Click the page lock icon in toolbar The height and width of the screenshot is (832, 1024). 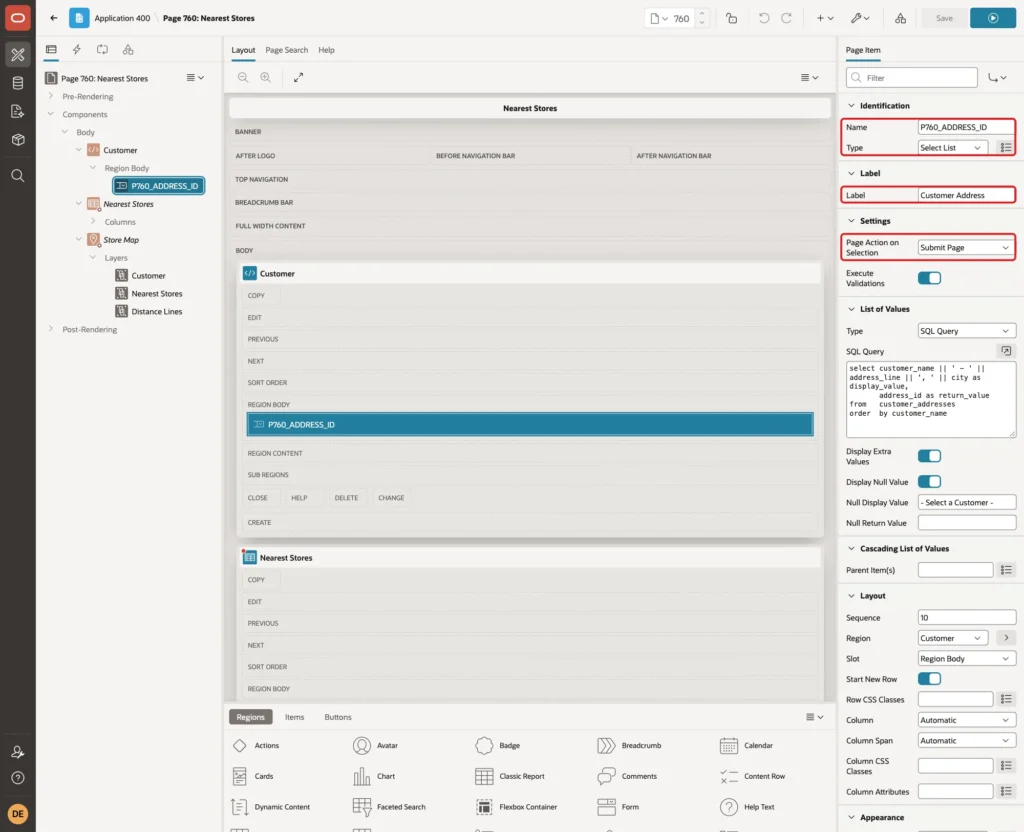tap(732, 18)
